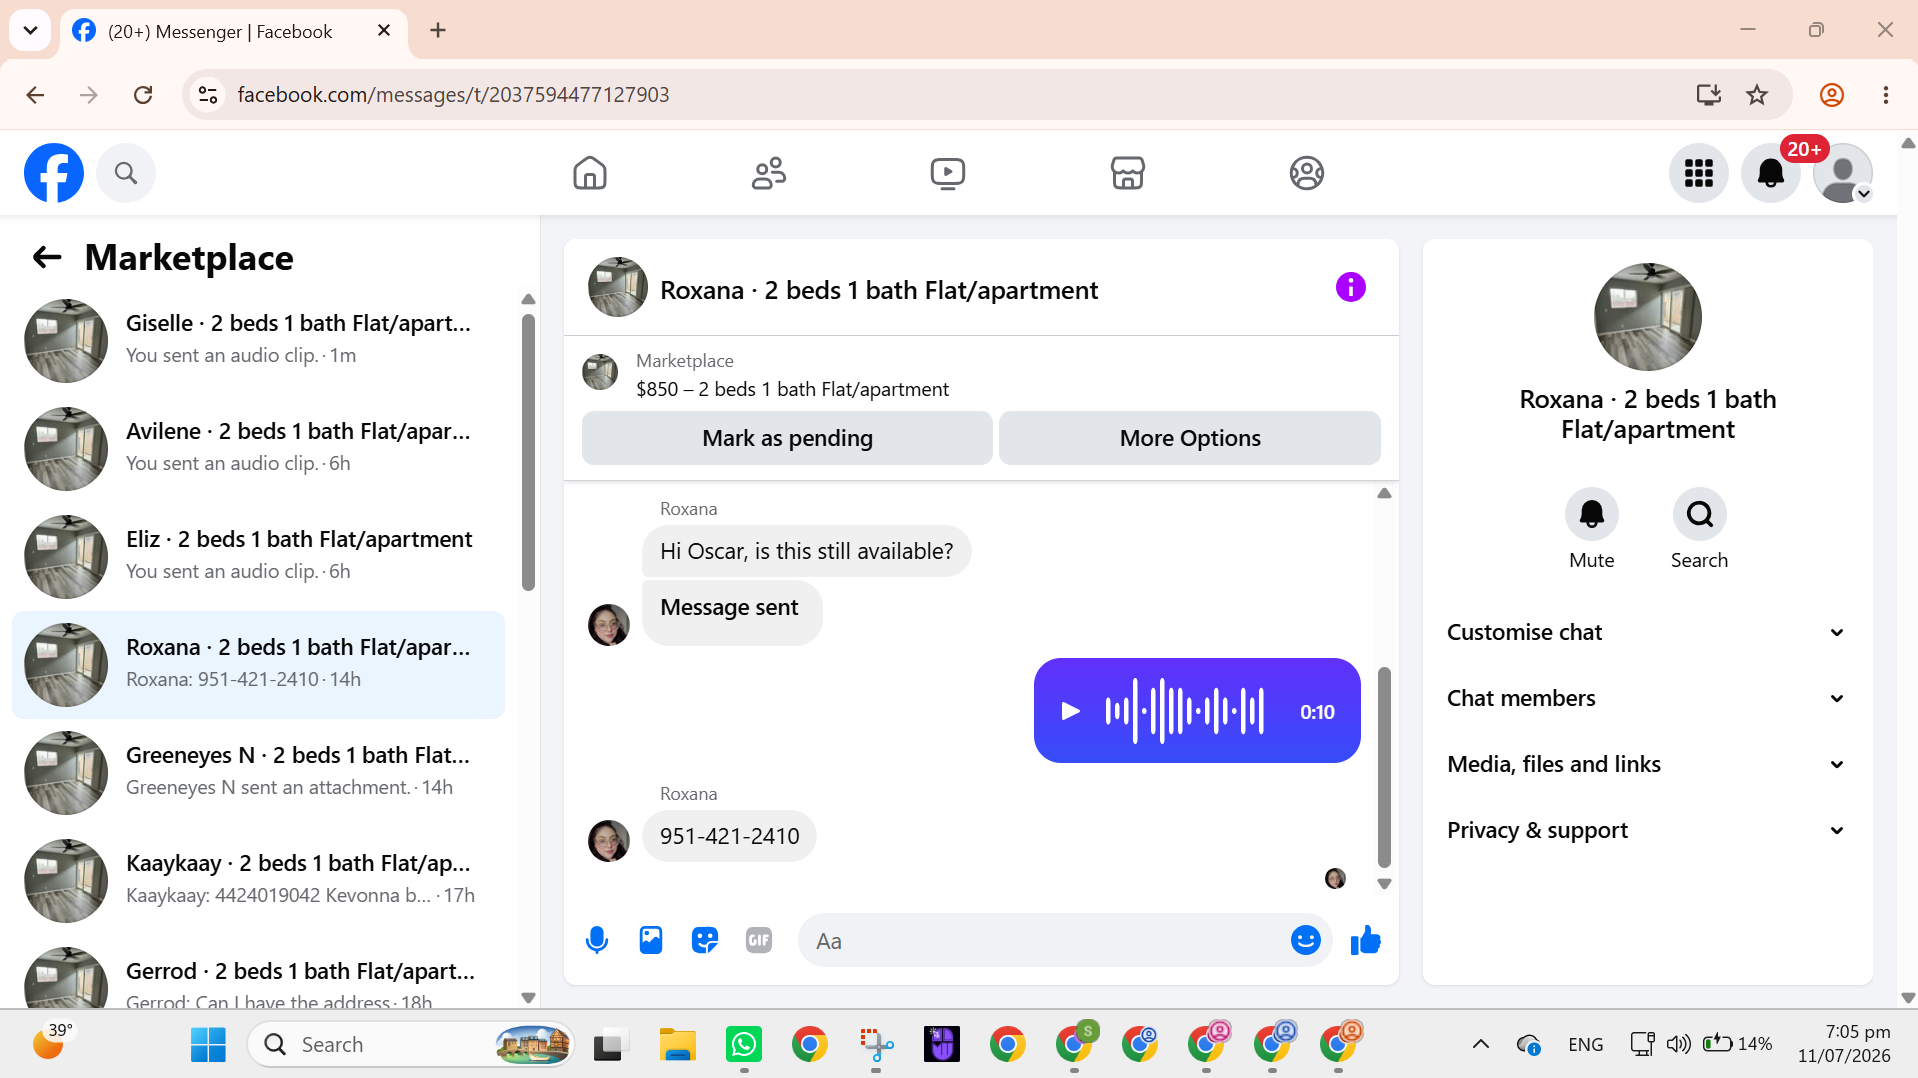Bookmark this page with star

click(x=1757, y=95)
